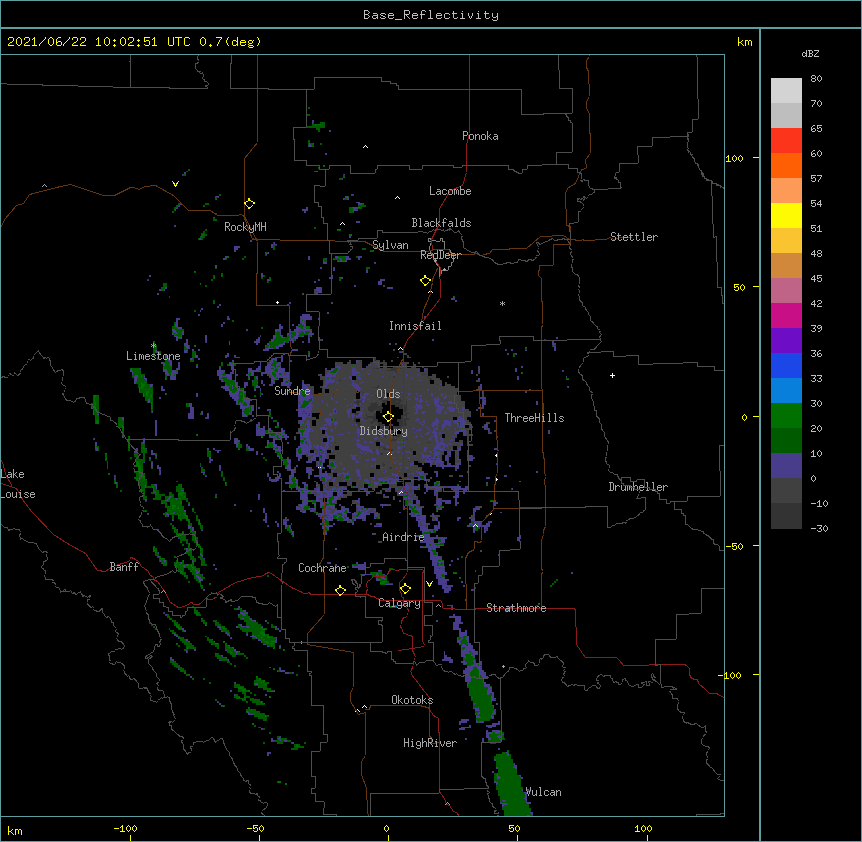Image resolution: width=862 pixels, height=842 pixels.
Task: Select the Strathmore label
Action: pyautogui.click(x=516, y=608)
